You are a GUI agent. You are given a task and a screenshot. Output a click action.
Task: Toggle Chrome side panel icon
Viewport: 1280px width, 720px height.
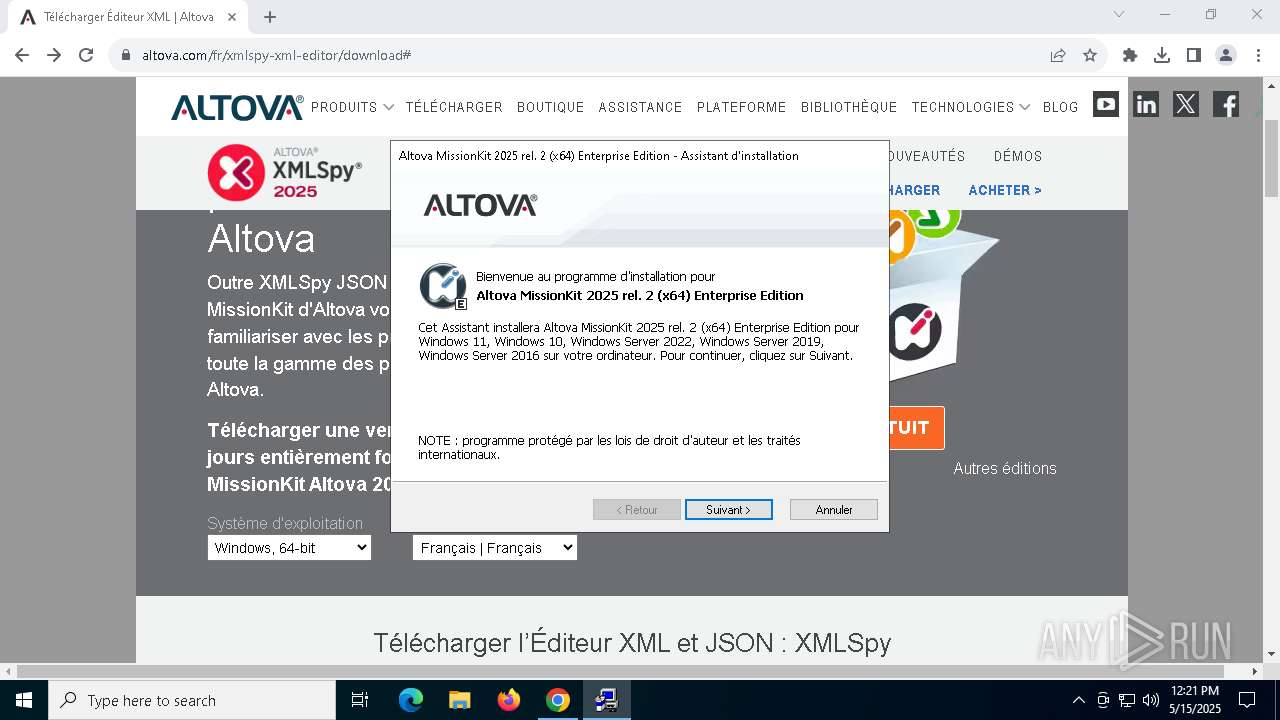pos(1194,55)
